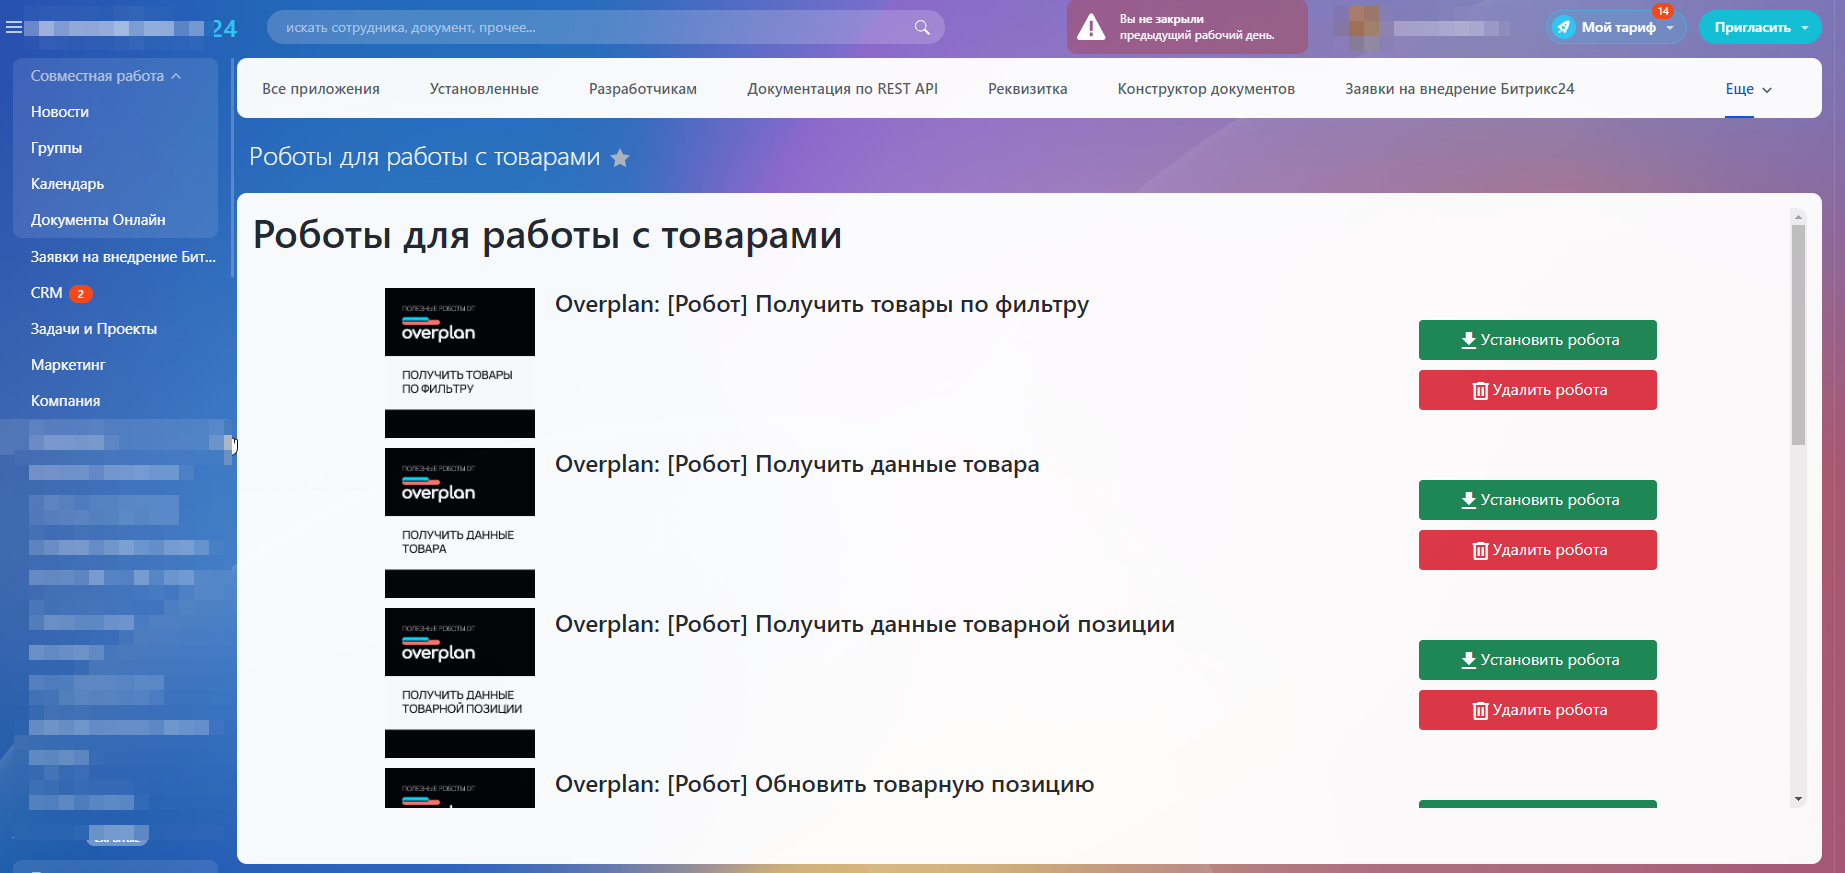Delete the Получить данные товара robot
This screenshot has height=873, width=1845.
[1538, 550]
